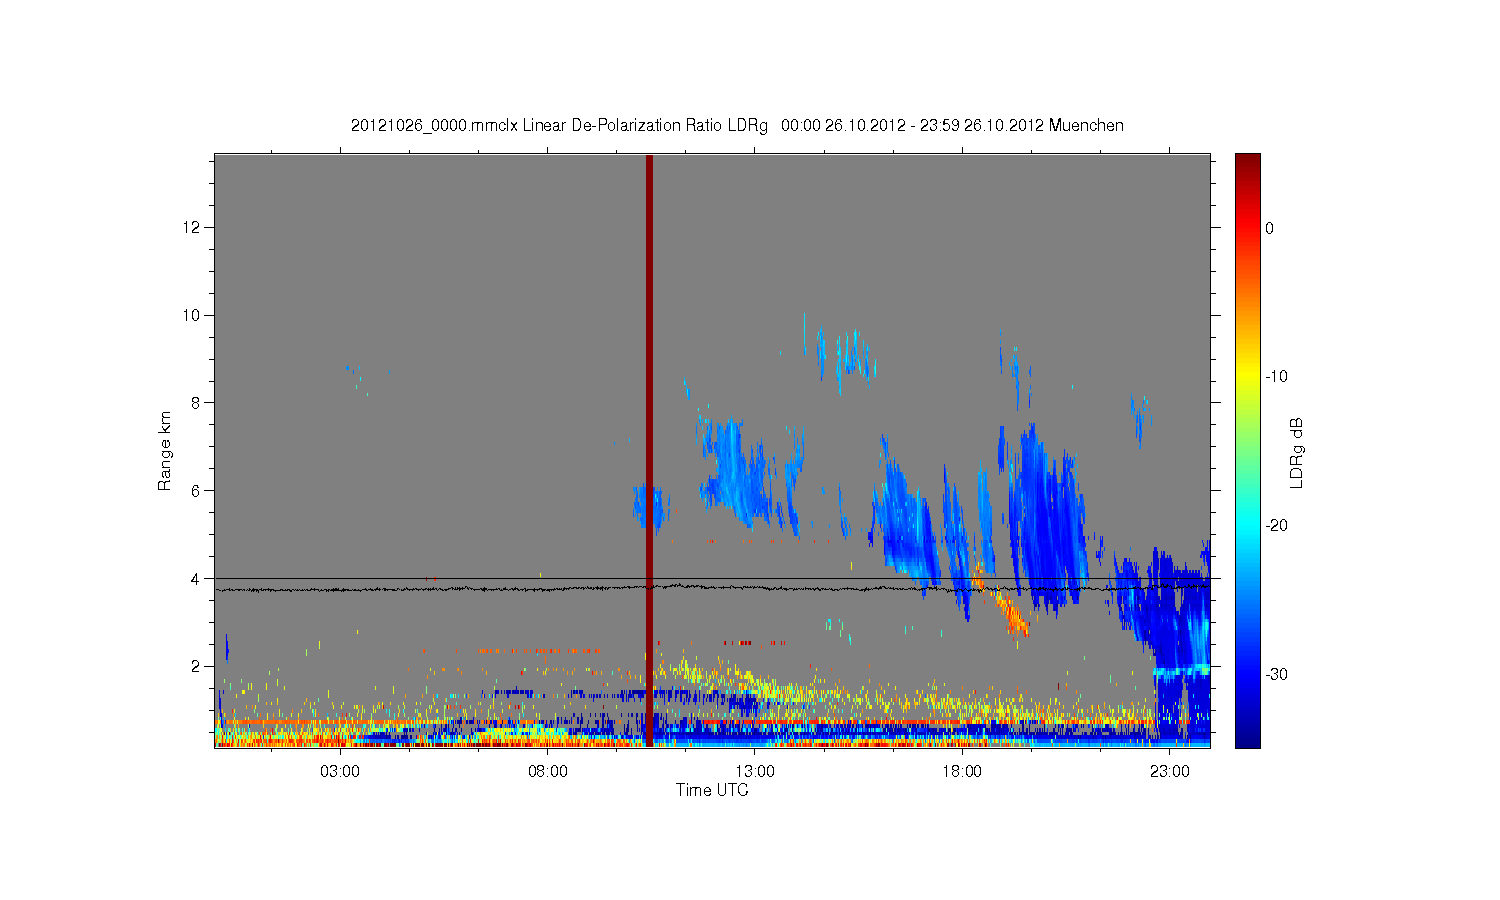Click the 03:00 time tick label
This screenshot has width=1500, height=900.
click(x=340, y=772)
